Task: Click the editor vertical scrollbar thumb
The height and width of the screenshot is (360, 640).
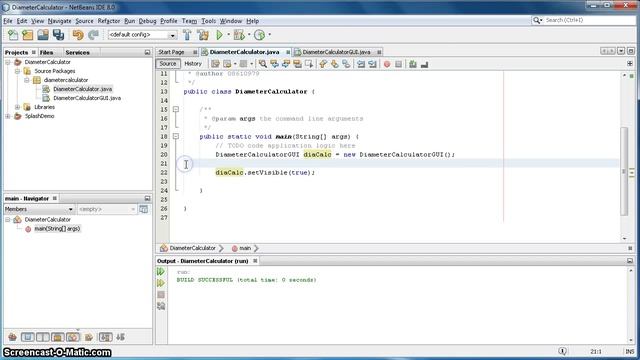Action: click(x=624, y=171)
